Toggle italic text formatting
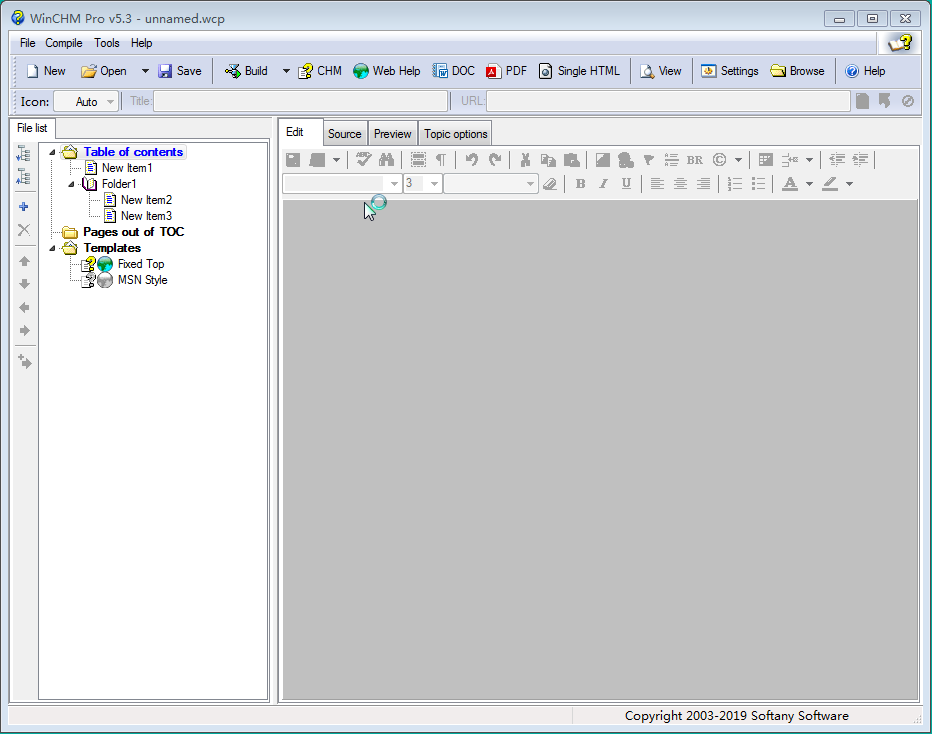Screen dimensions: 932x734 (x=603, y=184)
